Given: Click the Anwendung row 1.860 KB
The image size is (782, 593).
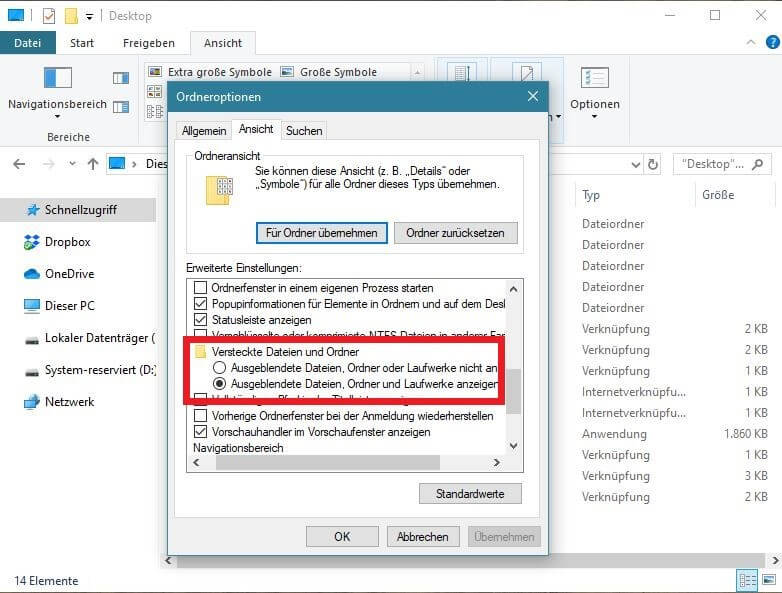Looking at the screenshot, I should click(x=673, y=434).
